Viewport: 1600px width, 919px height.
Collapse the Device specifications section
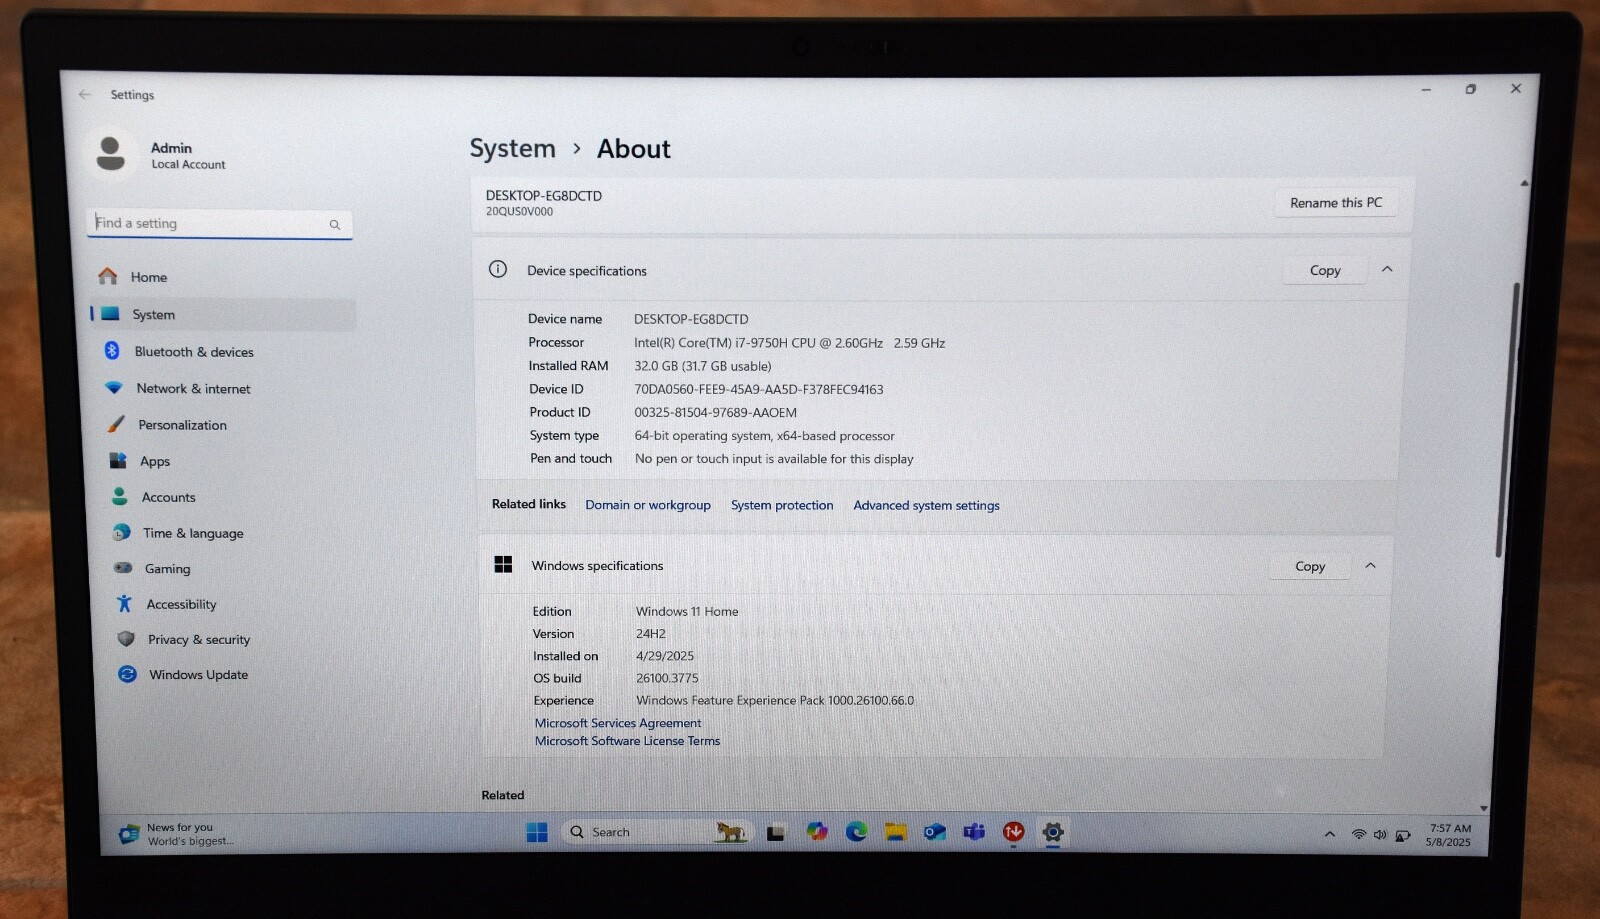point(1387,269)
